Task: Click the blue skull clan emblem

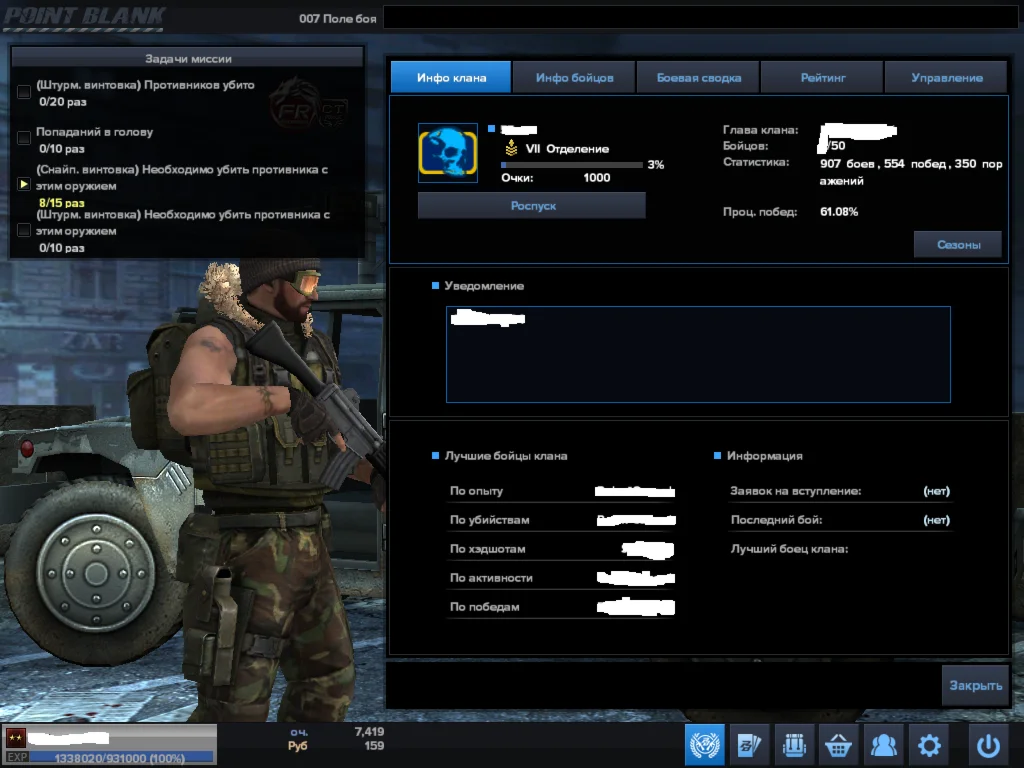Action: click(x=448, y=153)
